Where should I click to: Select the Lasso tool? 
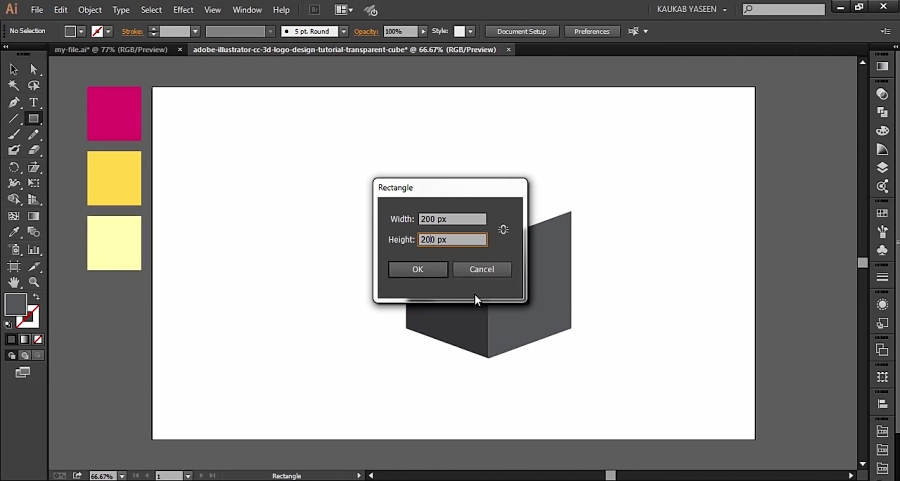pos(34,86)
